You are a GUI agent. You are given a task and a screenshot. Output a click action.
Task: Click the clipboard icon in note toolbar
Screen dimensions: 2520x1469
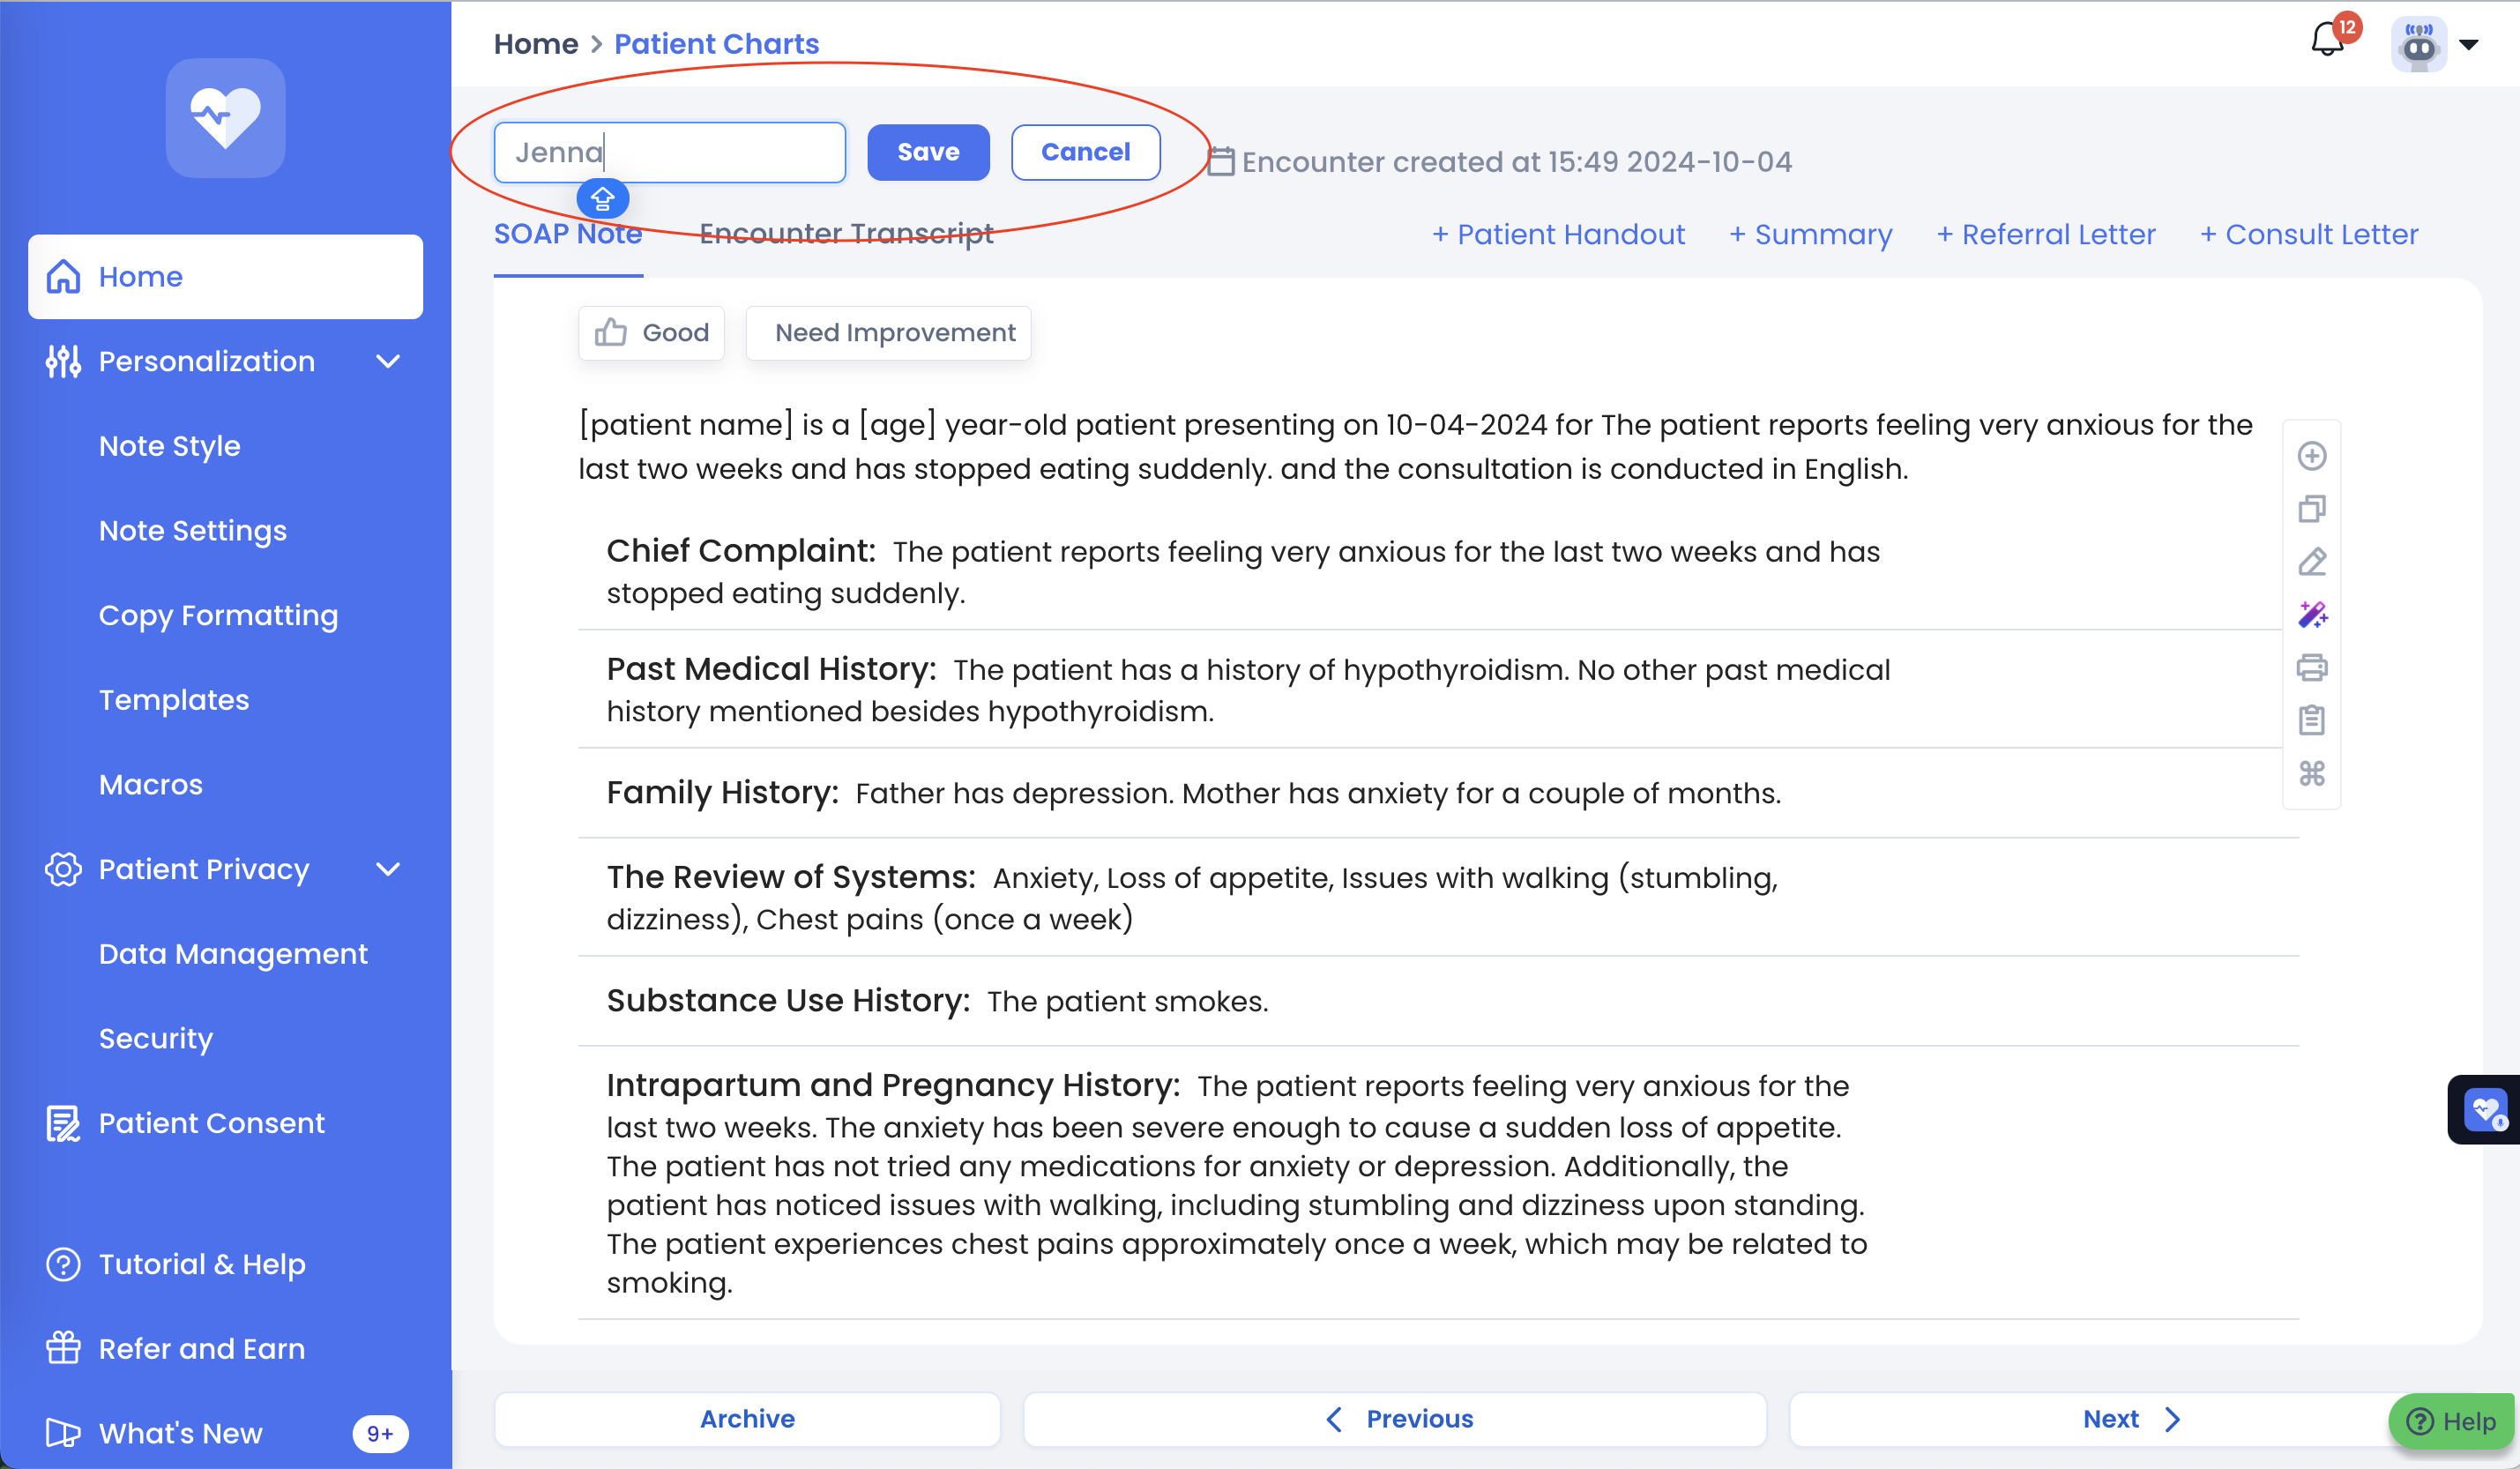(x=2311, y=720)
